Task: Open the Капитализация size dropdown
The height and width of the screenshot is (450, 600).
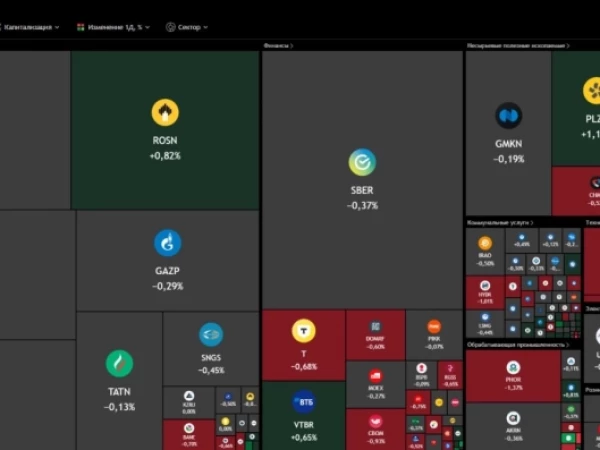Action: tap(29, 27)
